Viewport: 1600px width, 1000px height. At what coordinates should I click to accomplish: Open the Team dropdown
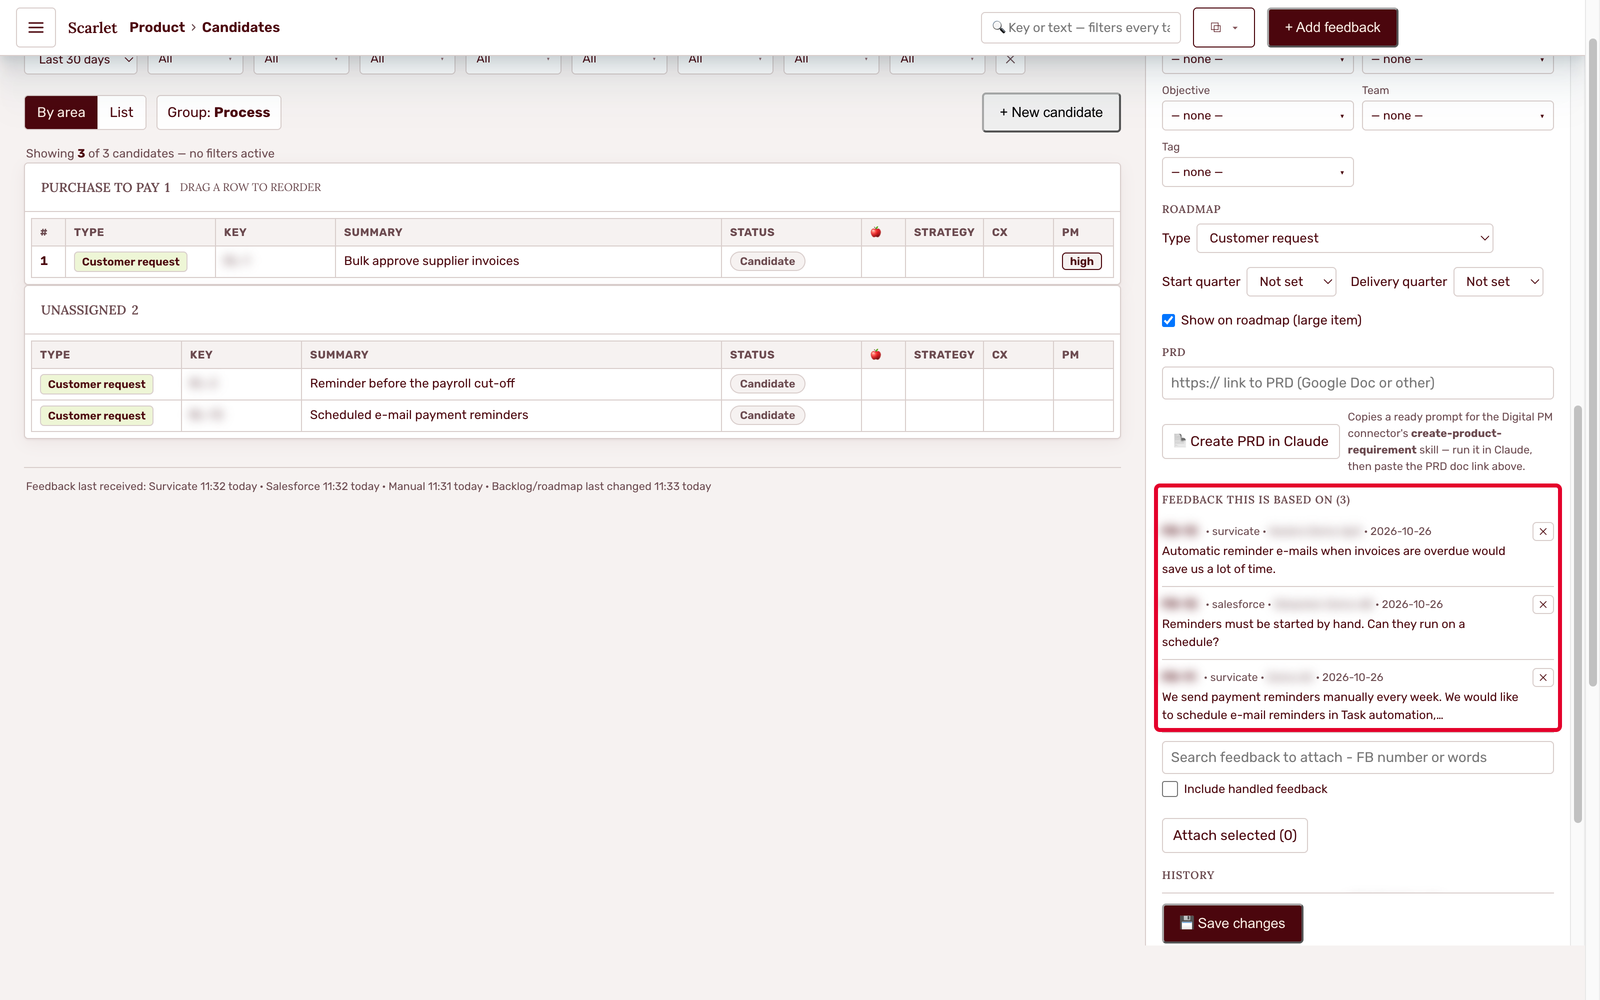click(x=1458, y=116)
